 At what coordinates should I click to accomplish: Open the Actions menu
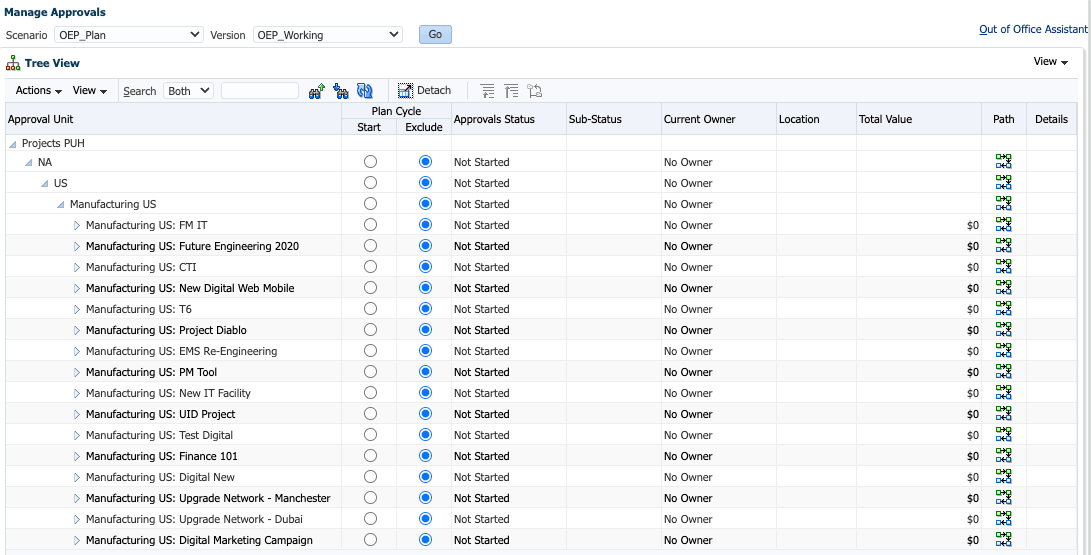(x=39, y=90)
